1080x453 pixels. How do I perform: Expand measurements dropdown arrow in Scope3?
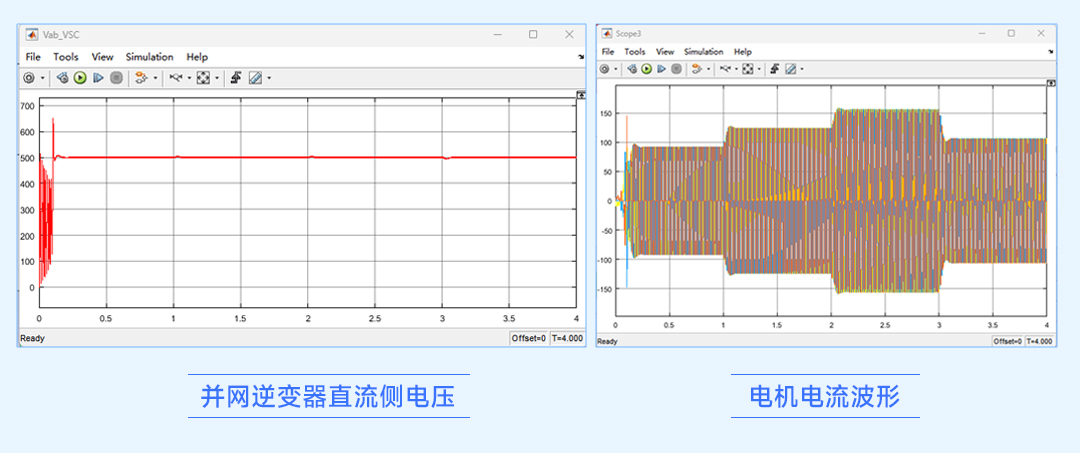(802, 70)
